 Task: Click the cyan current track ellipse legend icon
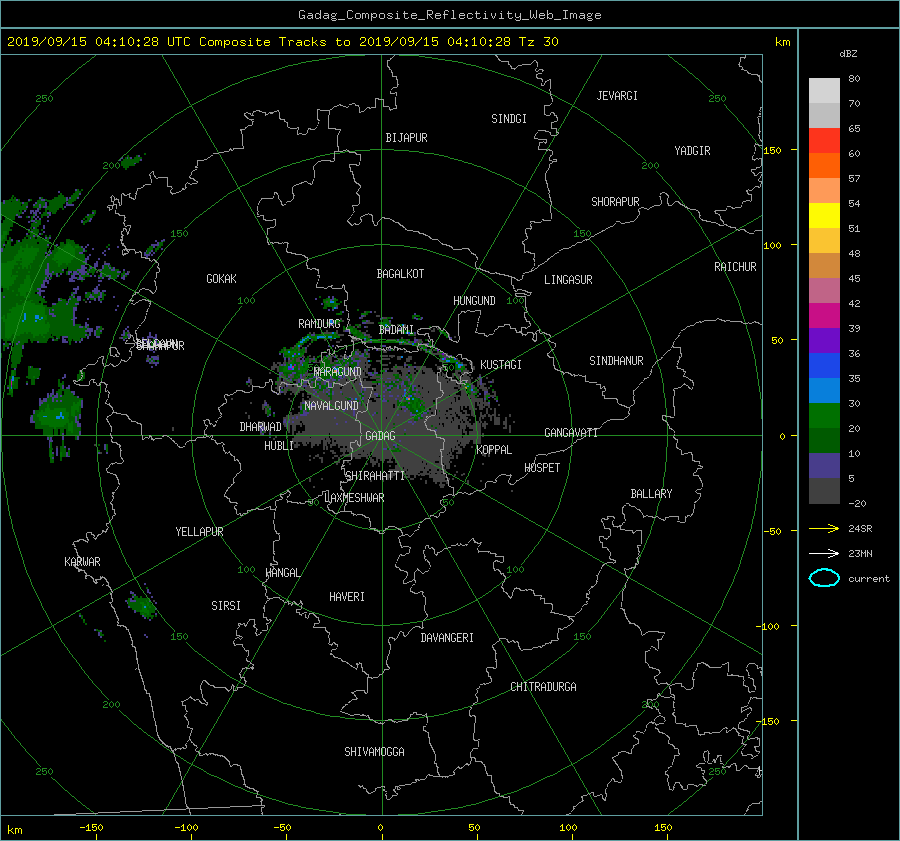coord(824,578)
